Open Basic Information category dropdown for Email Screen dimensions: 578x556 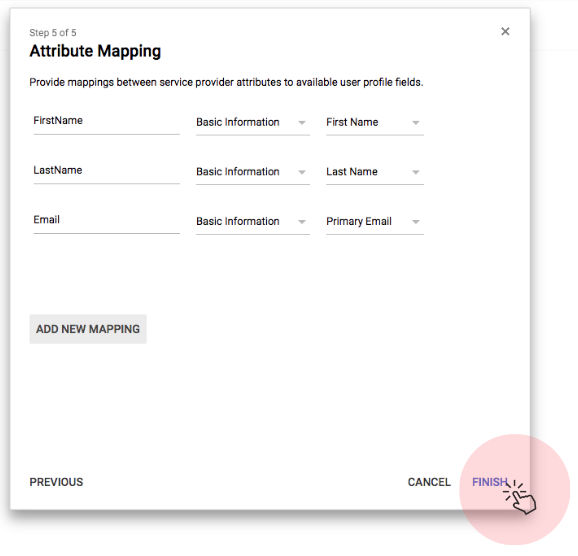coord(253,222)
